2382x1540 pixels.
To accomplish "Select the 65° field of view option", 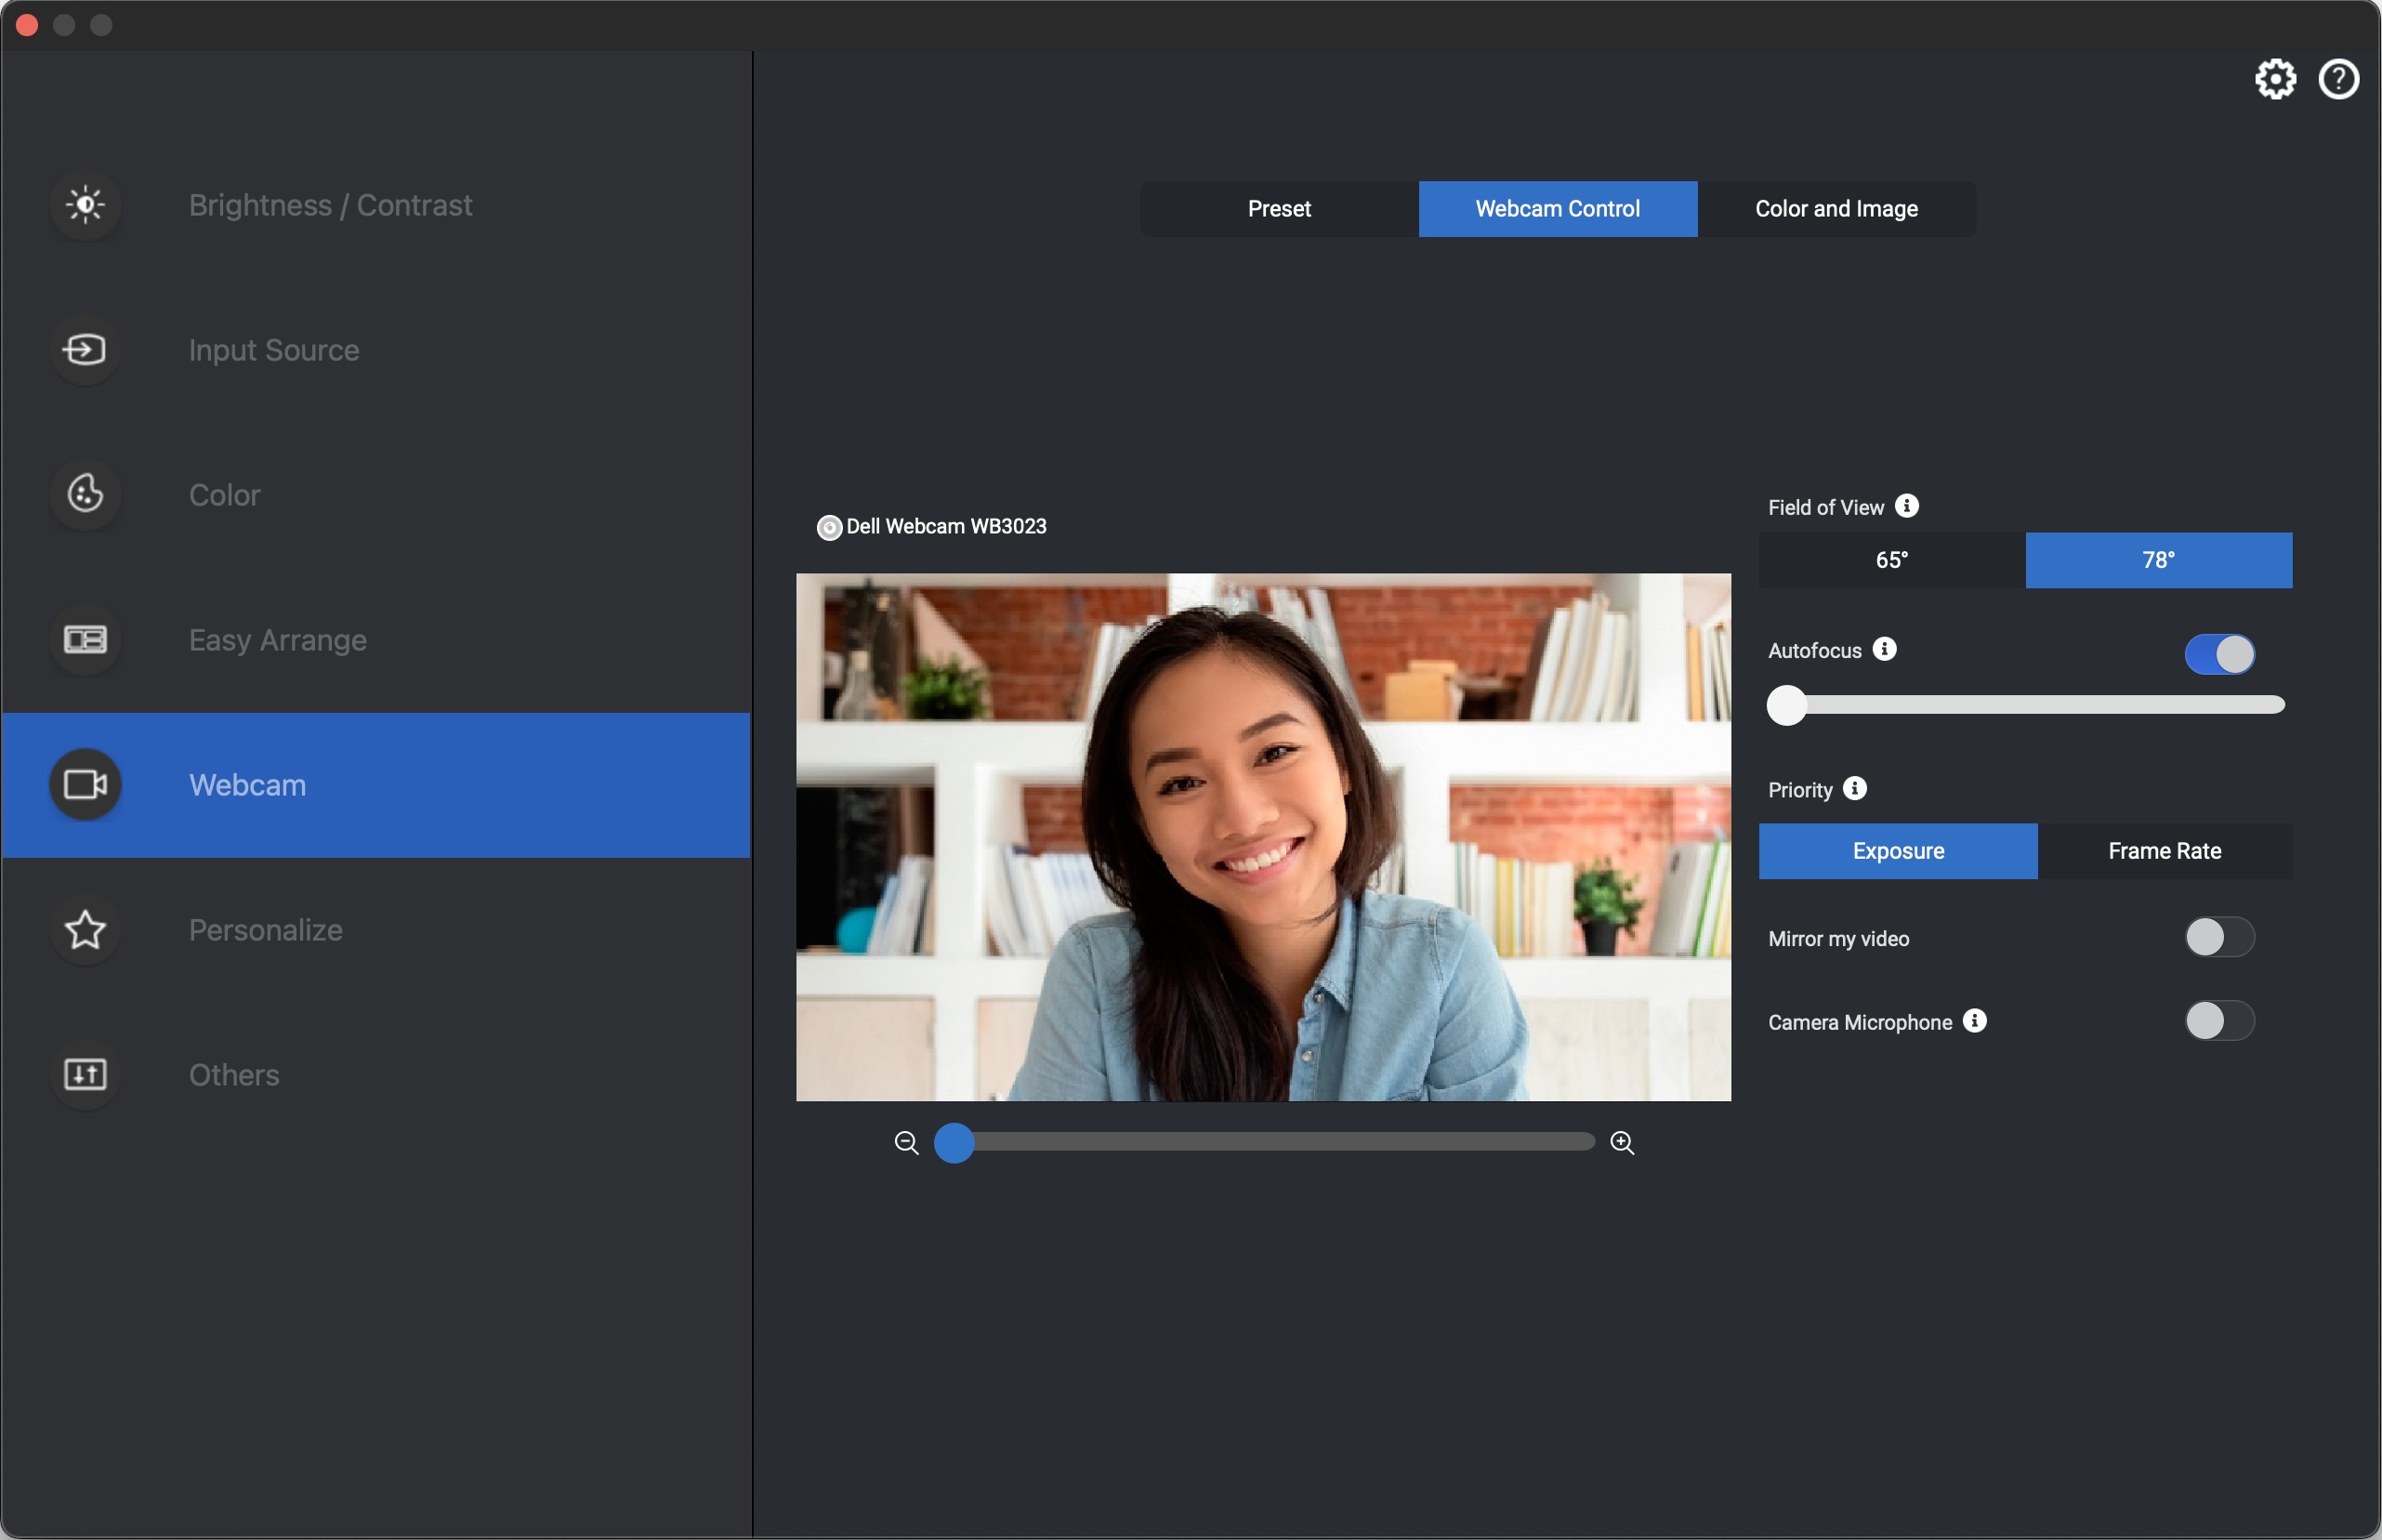I will [1892, 559].
